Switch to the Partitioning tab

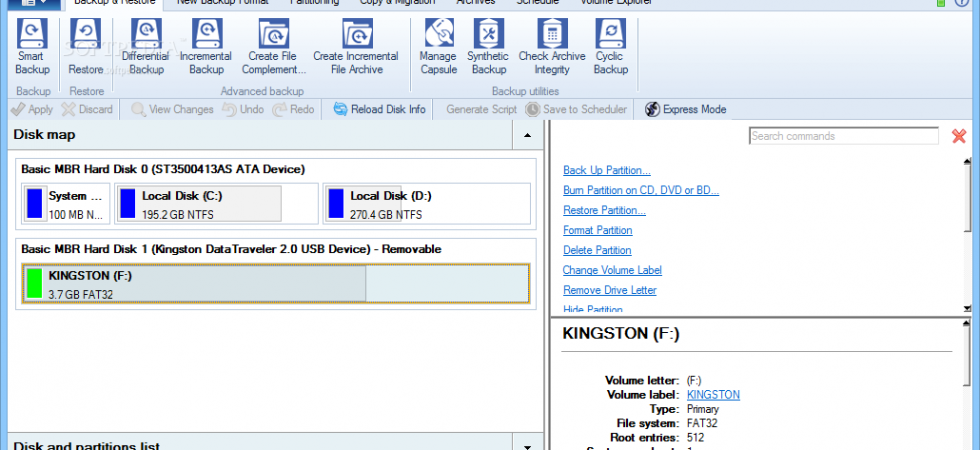coord(314,2)
